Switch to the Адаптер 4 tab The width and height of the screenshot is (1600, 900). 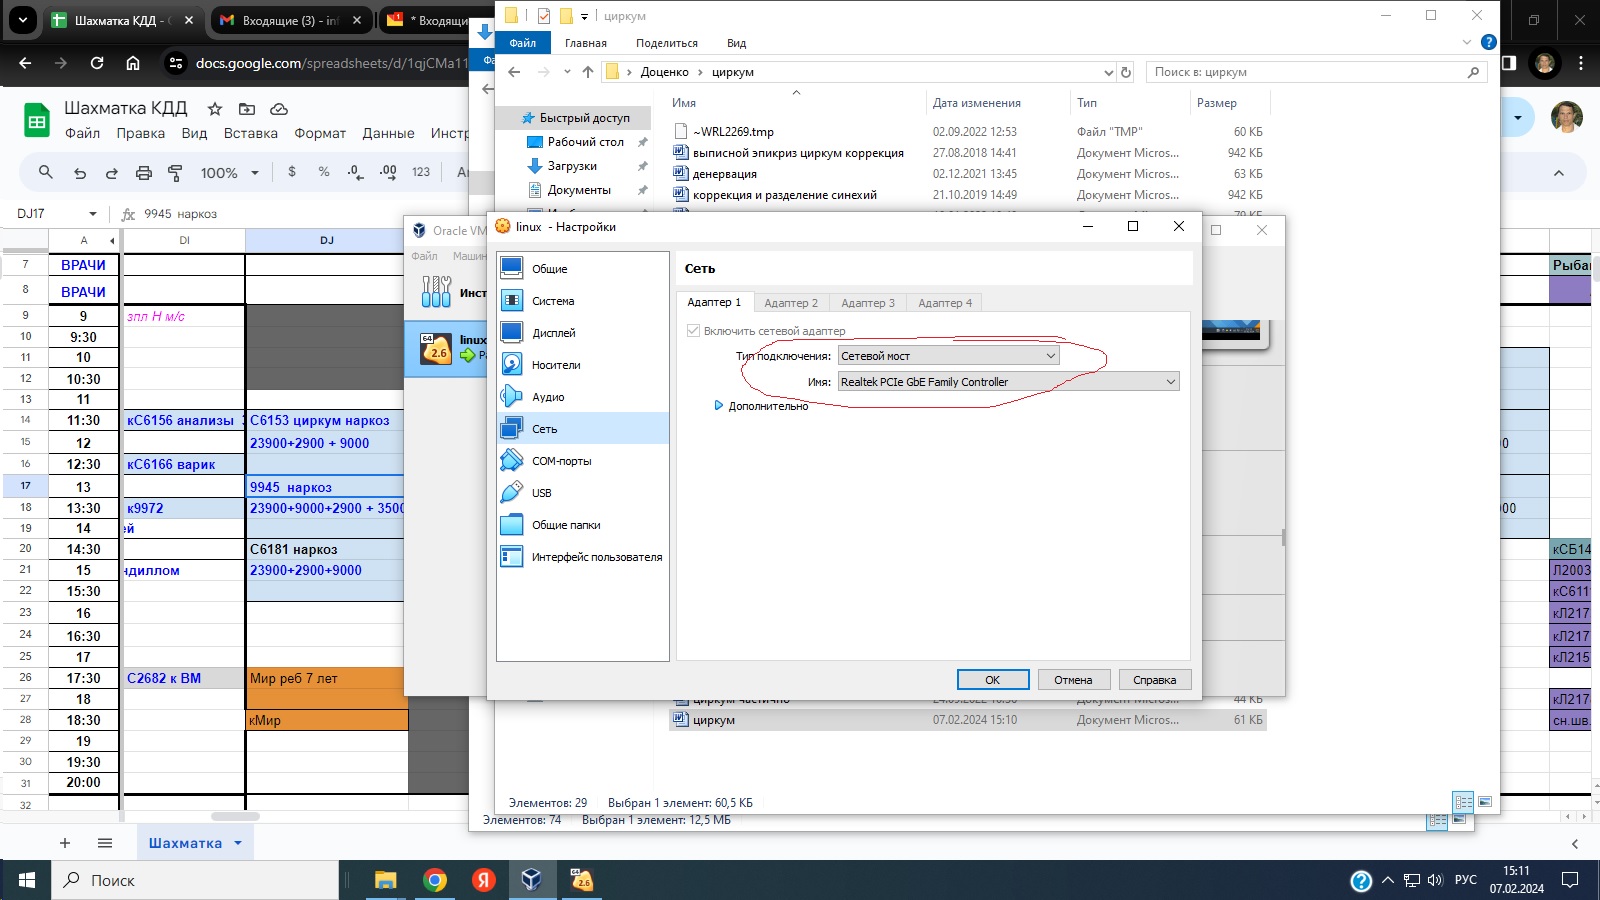coord(945,303)
